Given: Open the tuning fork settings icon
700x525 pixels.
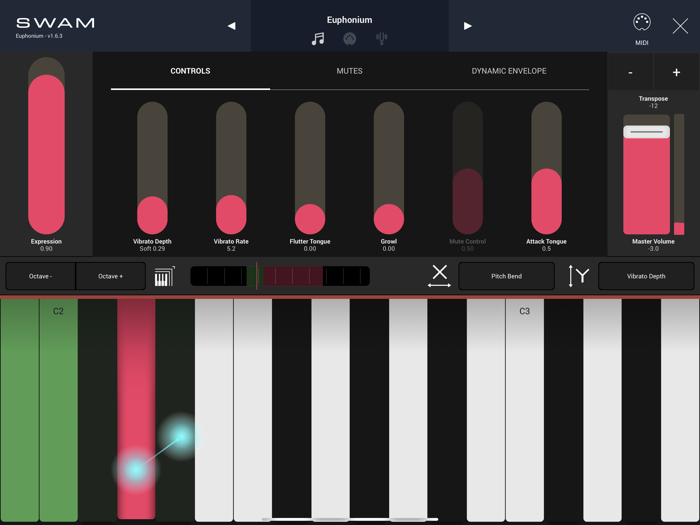Looking at the screenshot, I should (x=381, y=39).
